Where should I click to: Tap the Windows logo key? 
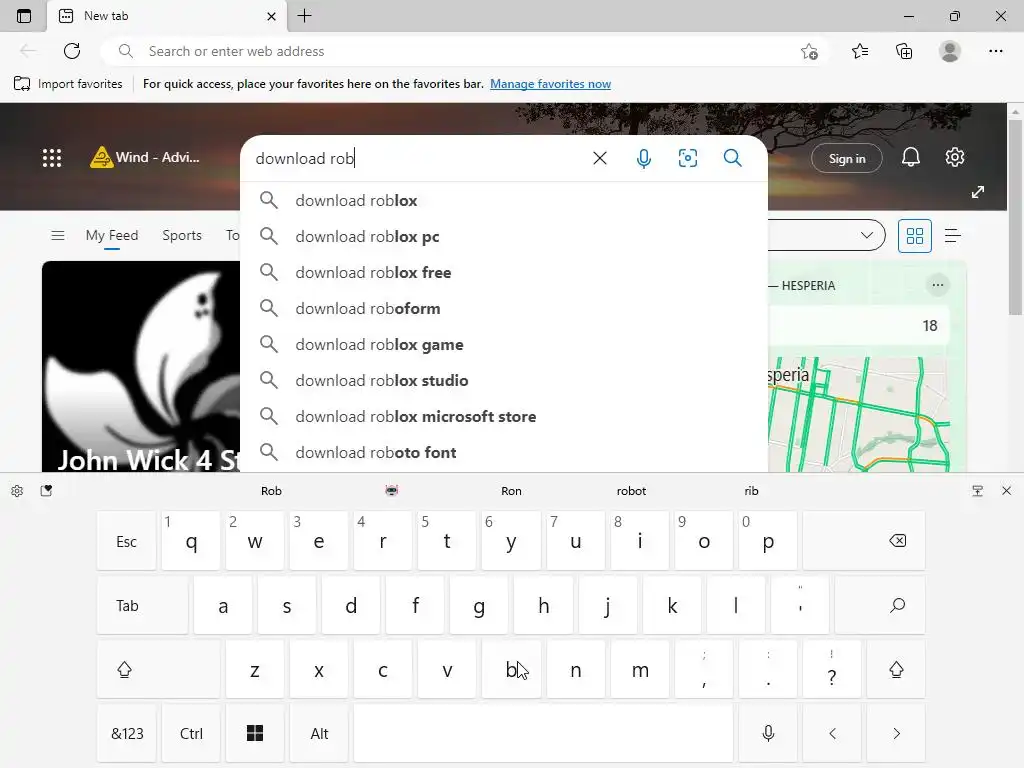[255, 733]
